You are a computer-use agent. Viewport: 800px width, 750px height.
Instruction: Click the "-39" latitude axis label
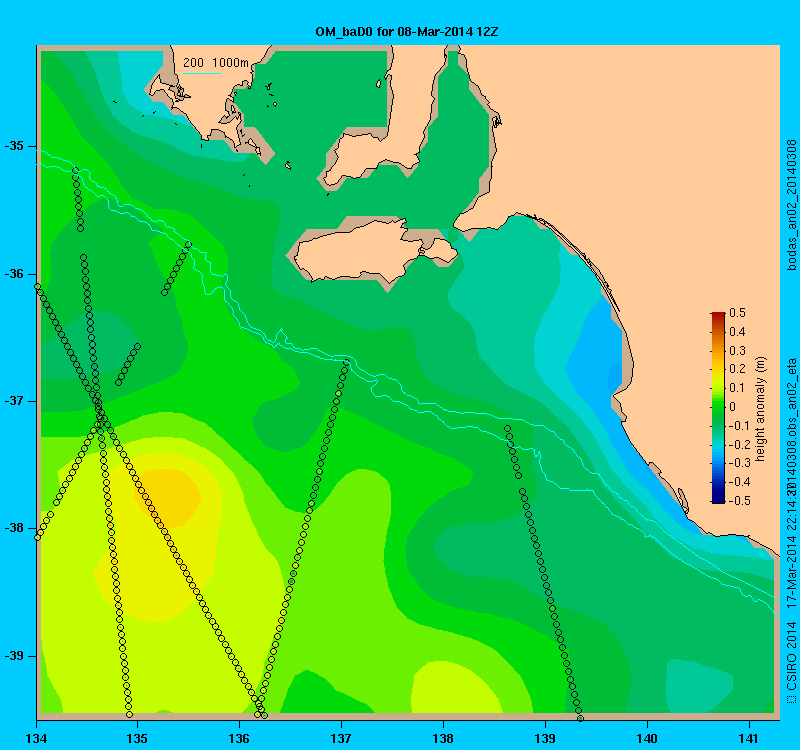click(14, 656)
